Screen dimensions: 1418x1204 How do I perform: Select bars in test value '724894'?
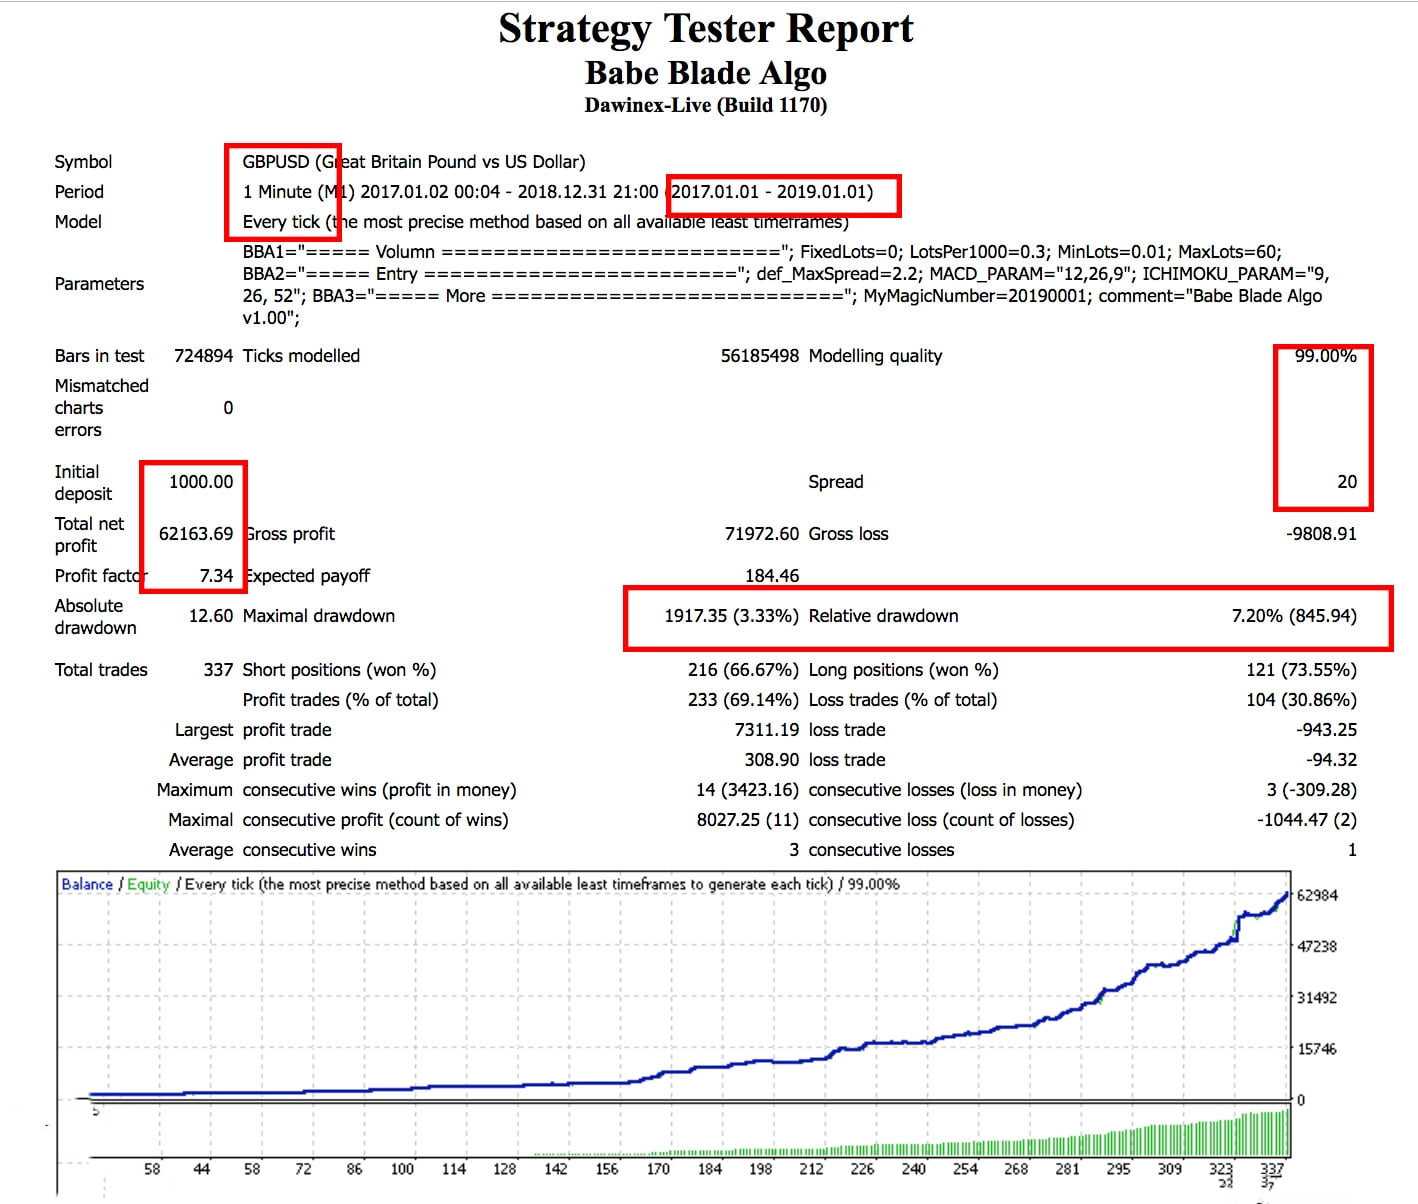tap(203, 356)
